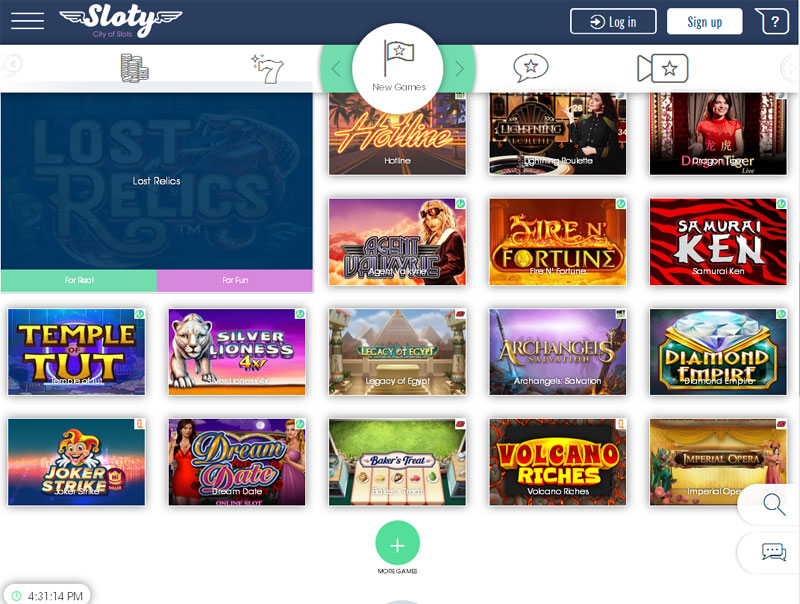Click the Sign up button

click(x=705, y=21)
